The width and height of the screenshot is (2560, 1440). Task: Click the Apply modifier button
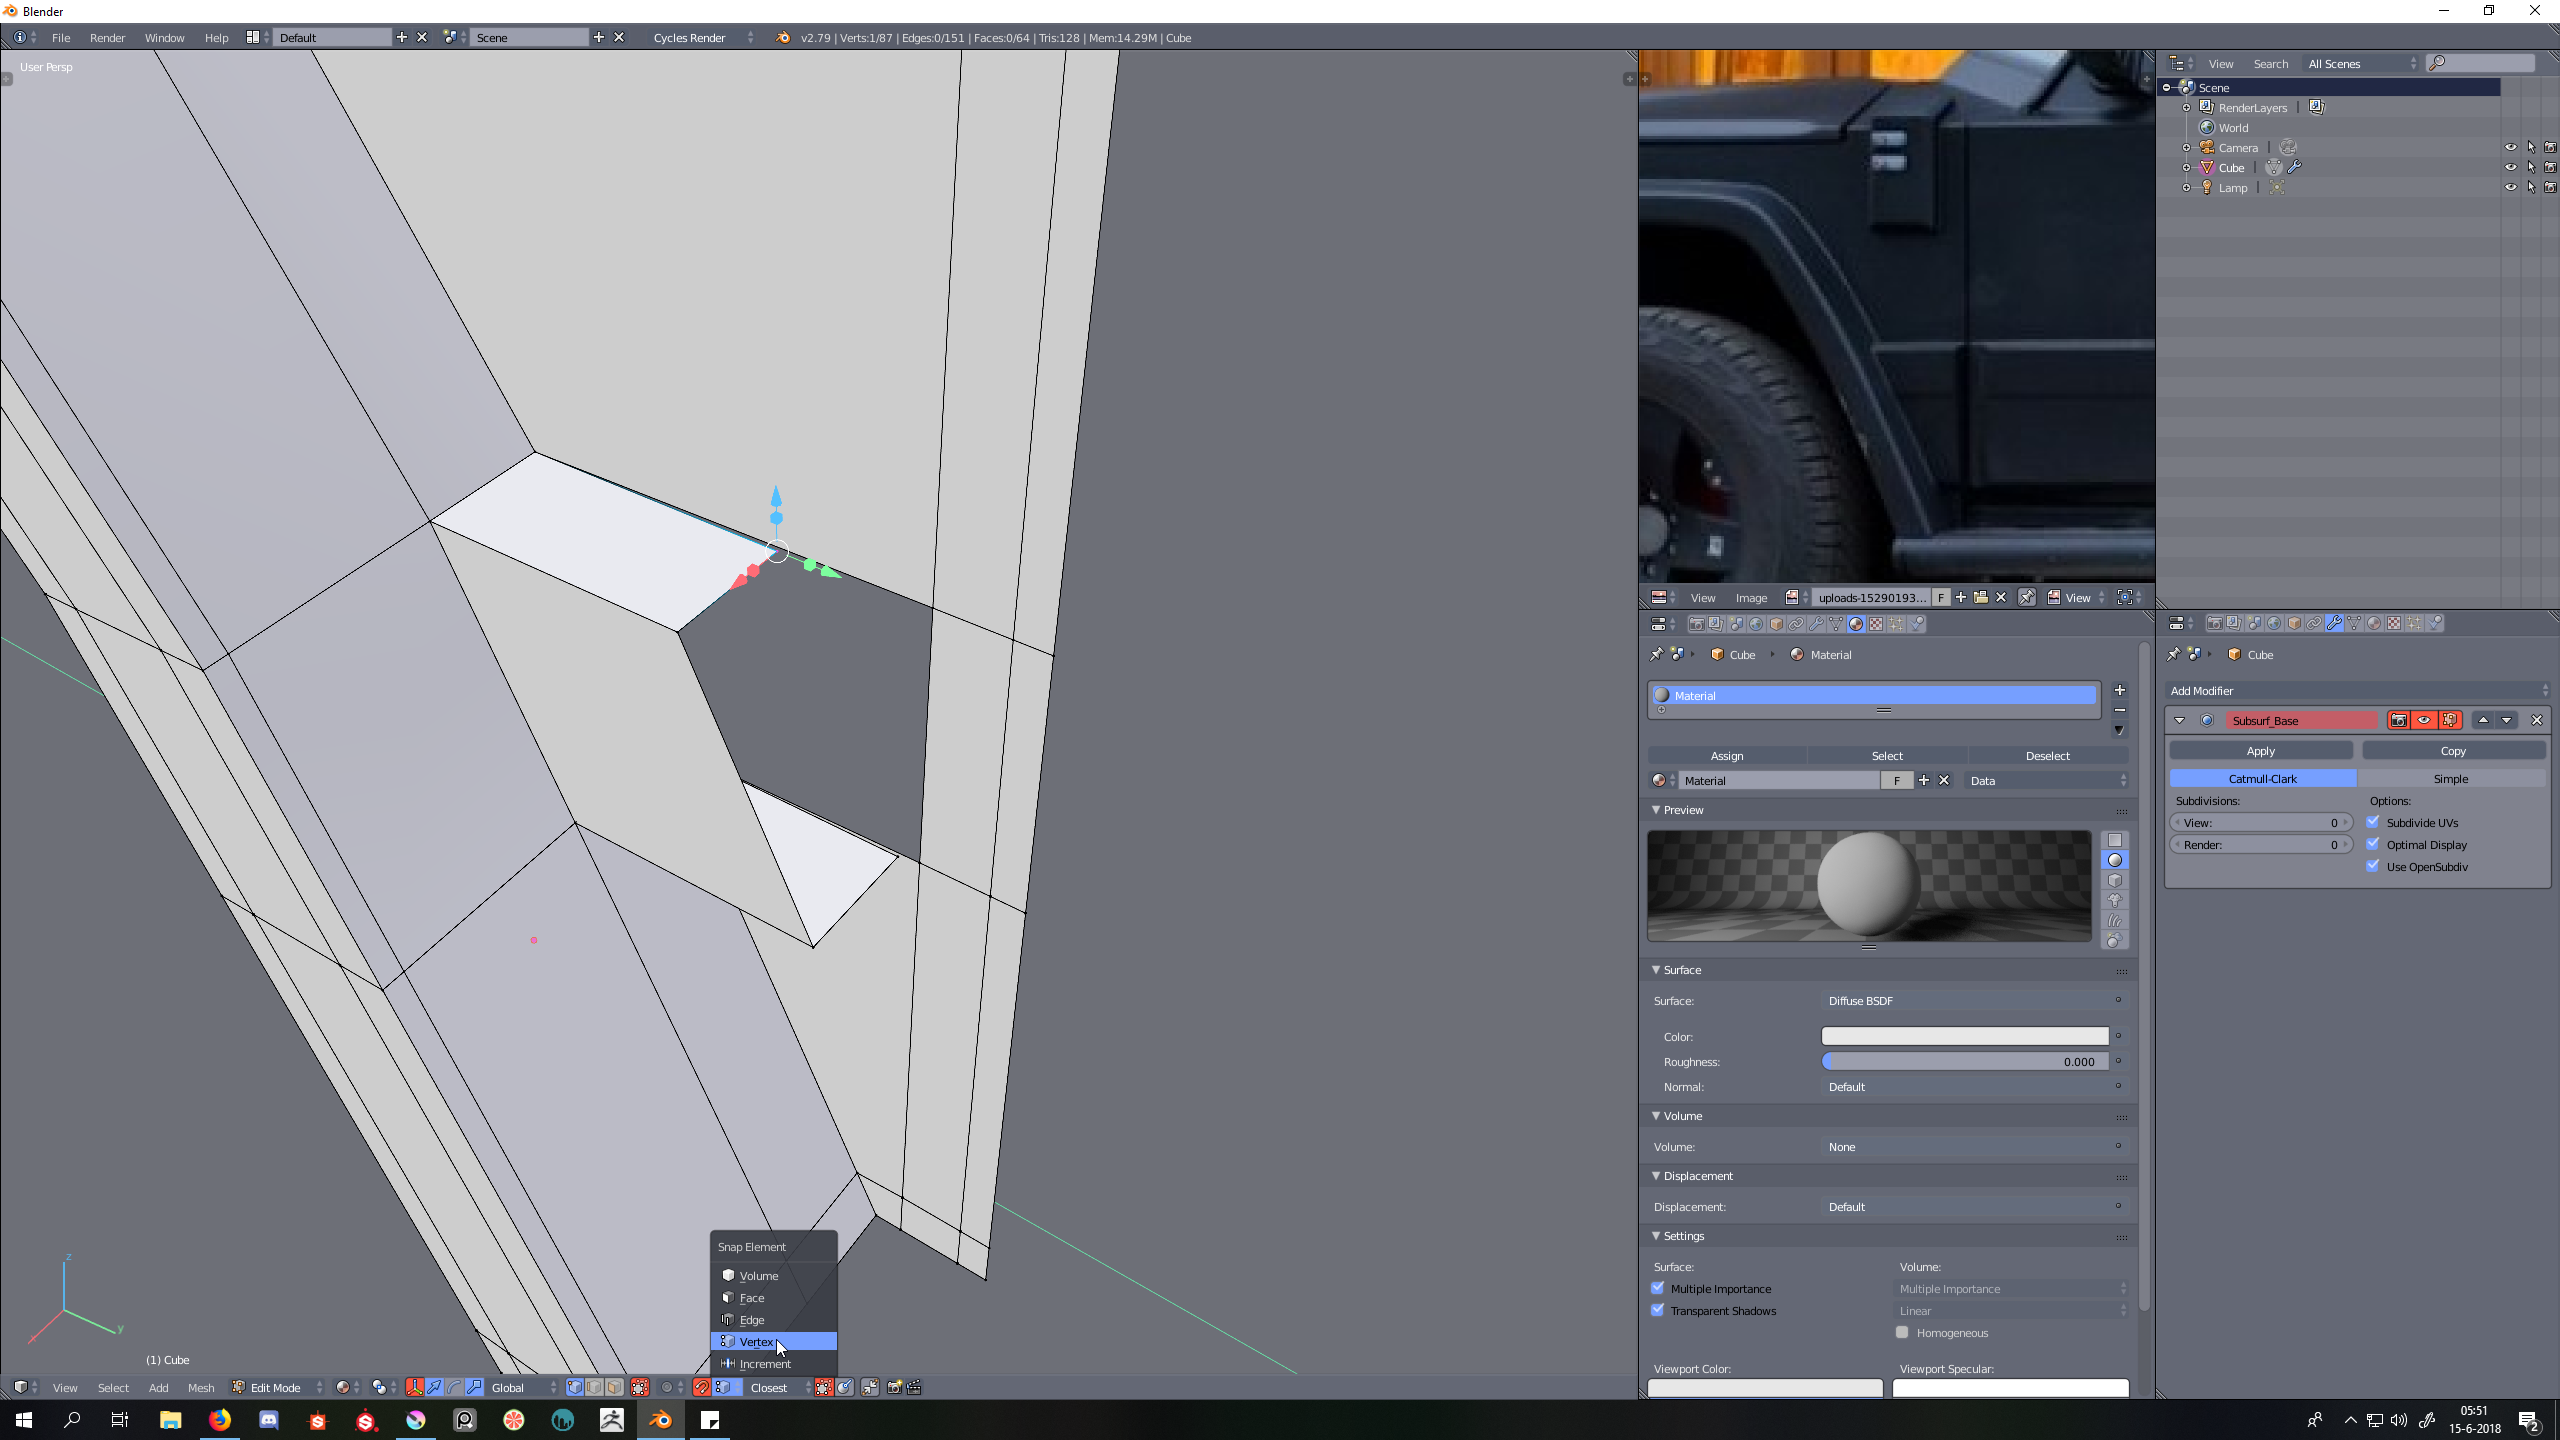(2260, 750)
